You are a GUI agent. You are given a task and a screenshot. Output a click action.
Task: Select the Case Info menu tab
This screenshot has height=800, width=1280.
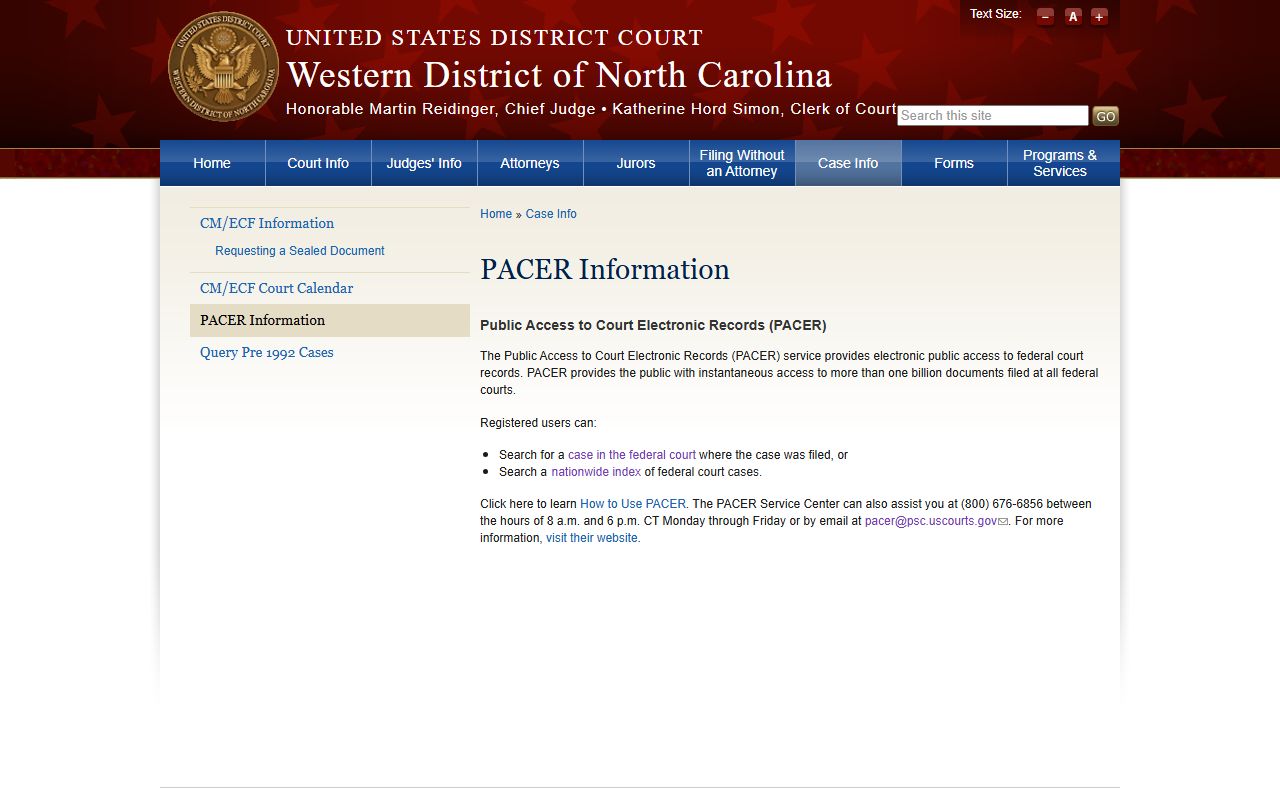tap(848, 163)
